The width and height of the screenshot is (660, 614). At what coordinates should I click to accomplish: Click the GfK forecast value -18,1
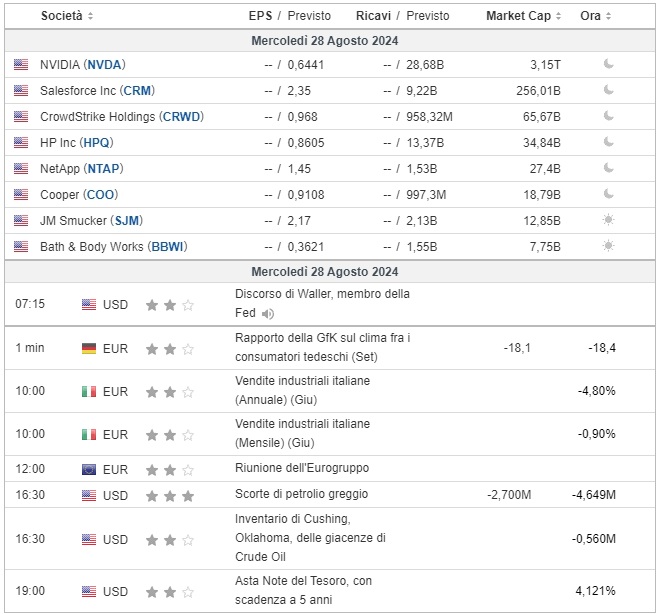click(x=517, y=348)
